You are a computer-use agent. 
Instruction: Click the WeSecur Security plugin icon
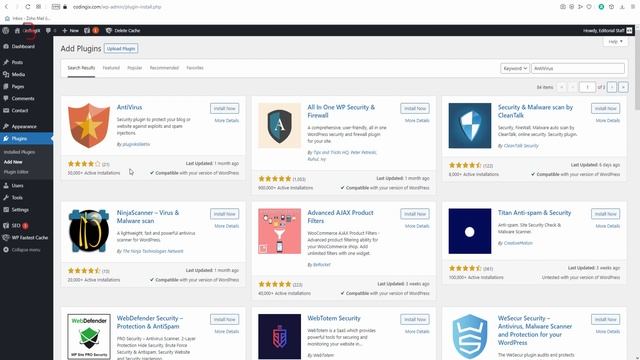tap(470, 337)
